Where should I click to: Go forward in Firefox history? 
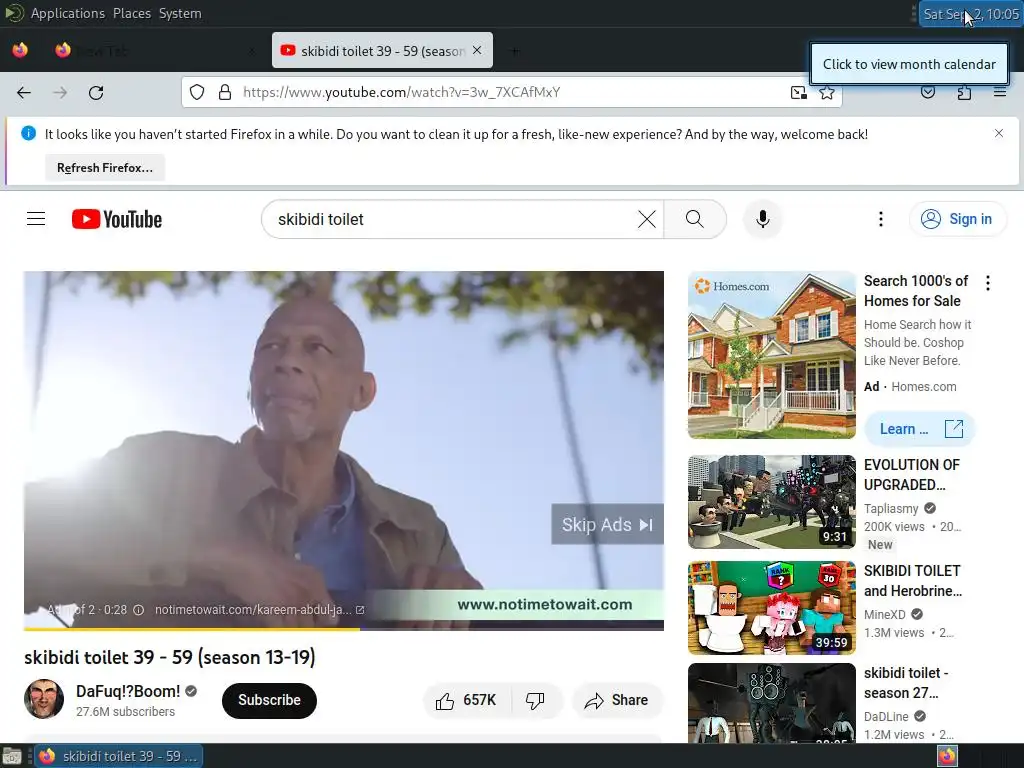coord(60,93)
